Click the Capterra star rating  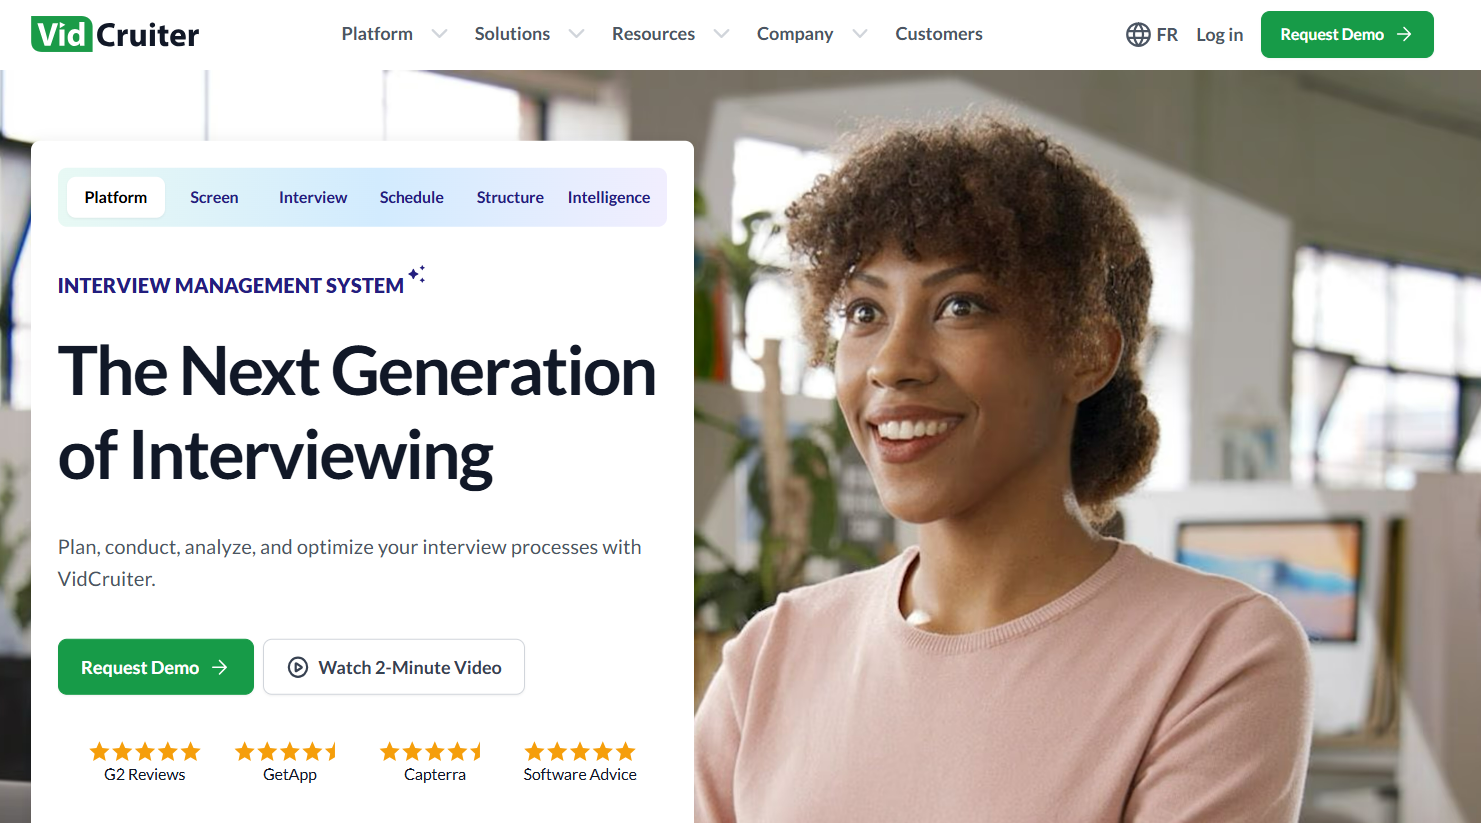(x=434, y=752)
